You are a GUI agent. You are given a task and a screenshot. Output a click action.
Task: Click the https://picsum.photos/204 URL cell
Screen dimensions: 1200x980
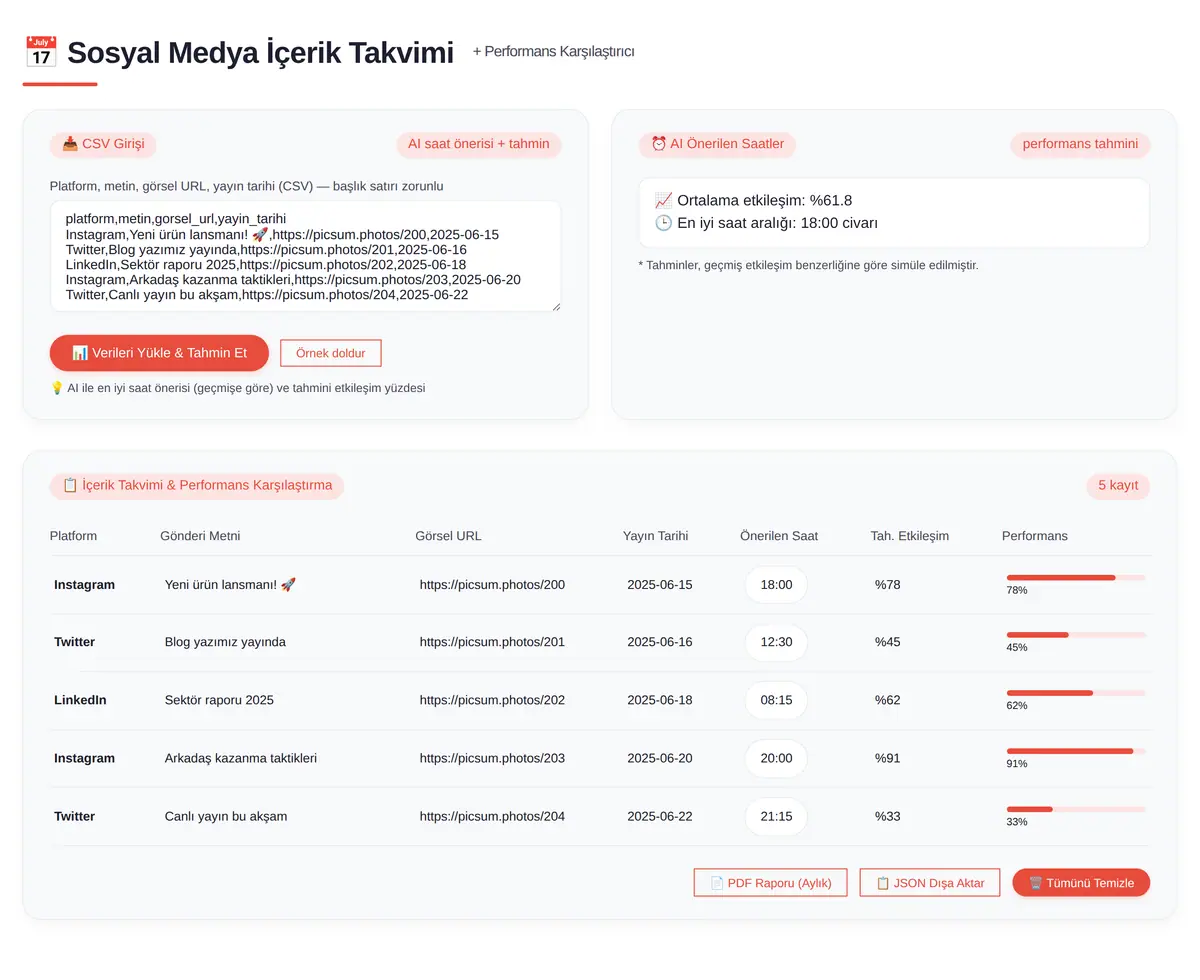click(492, 816)
